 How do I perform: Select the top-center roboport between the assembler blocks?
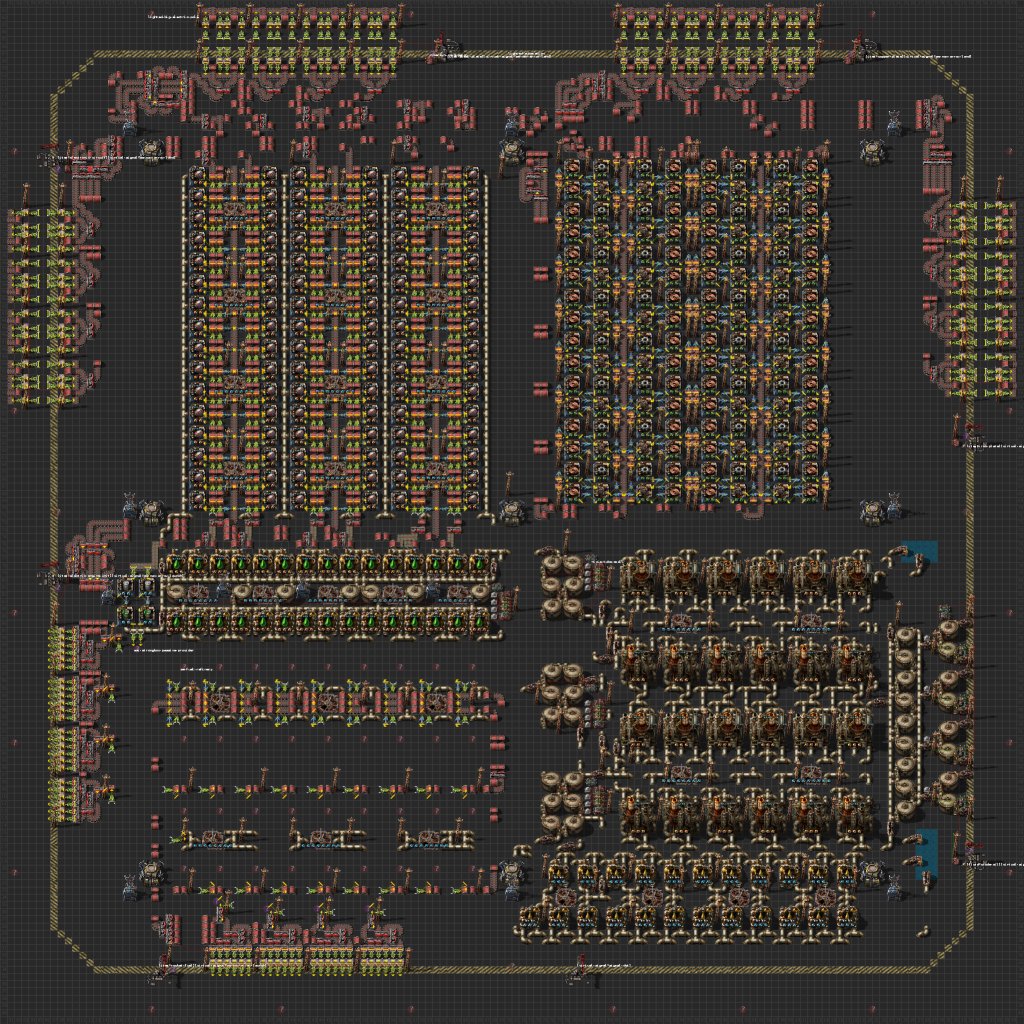pos(512,152)
